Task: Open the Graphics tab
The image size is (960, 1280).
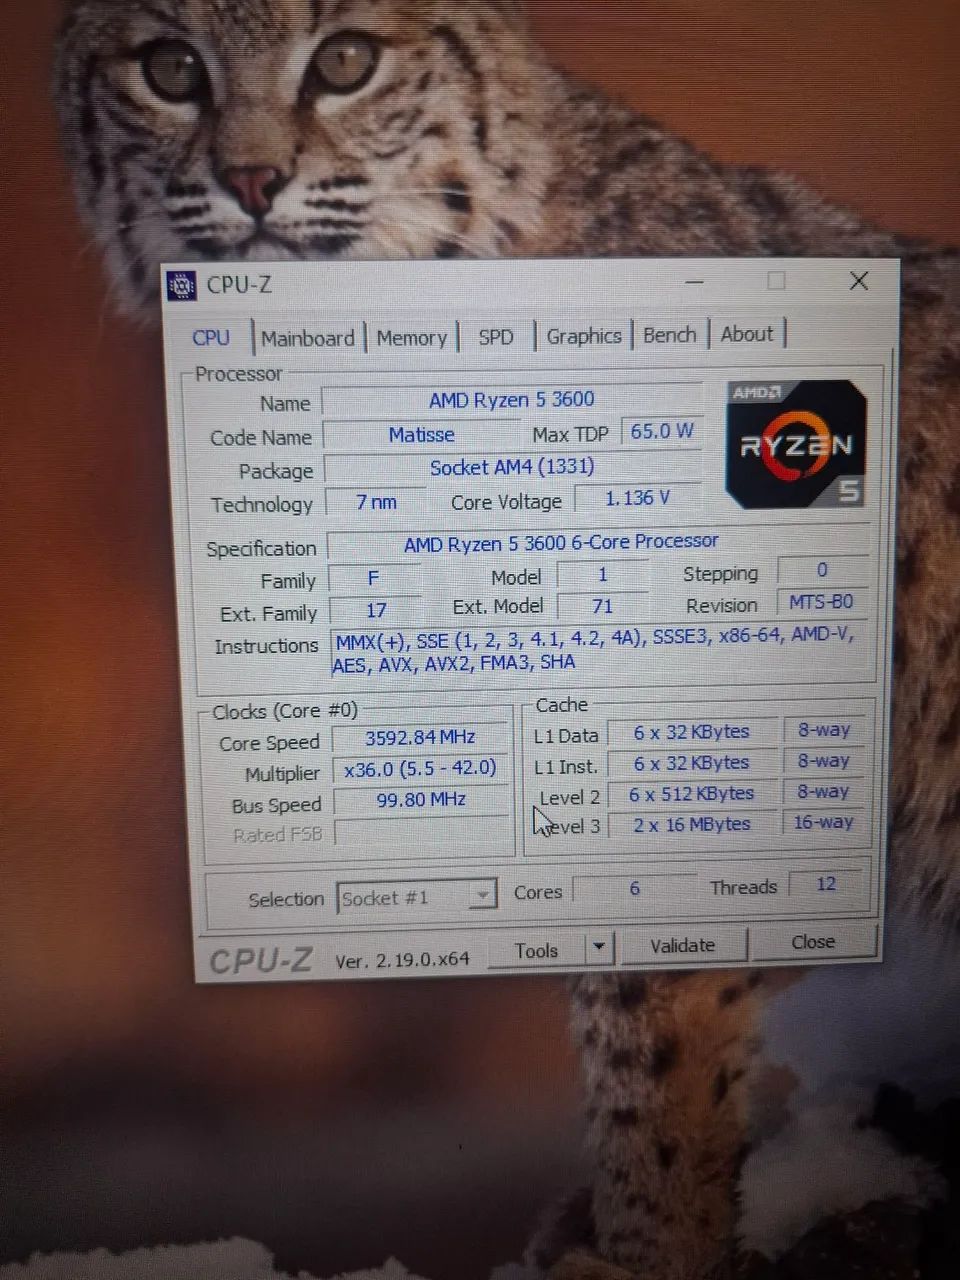Action: coord(583,336)
